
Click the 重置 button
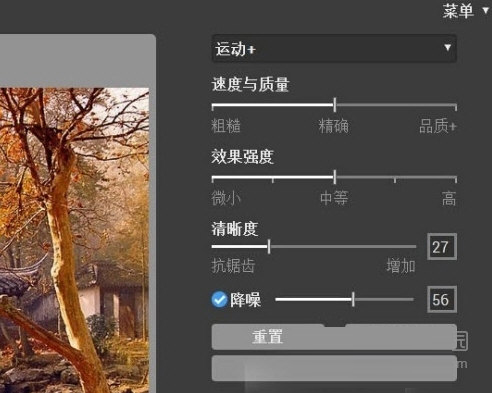point(334,337)
